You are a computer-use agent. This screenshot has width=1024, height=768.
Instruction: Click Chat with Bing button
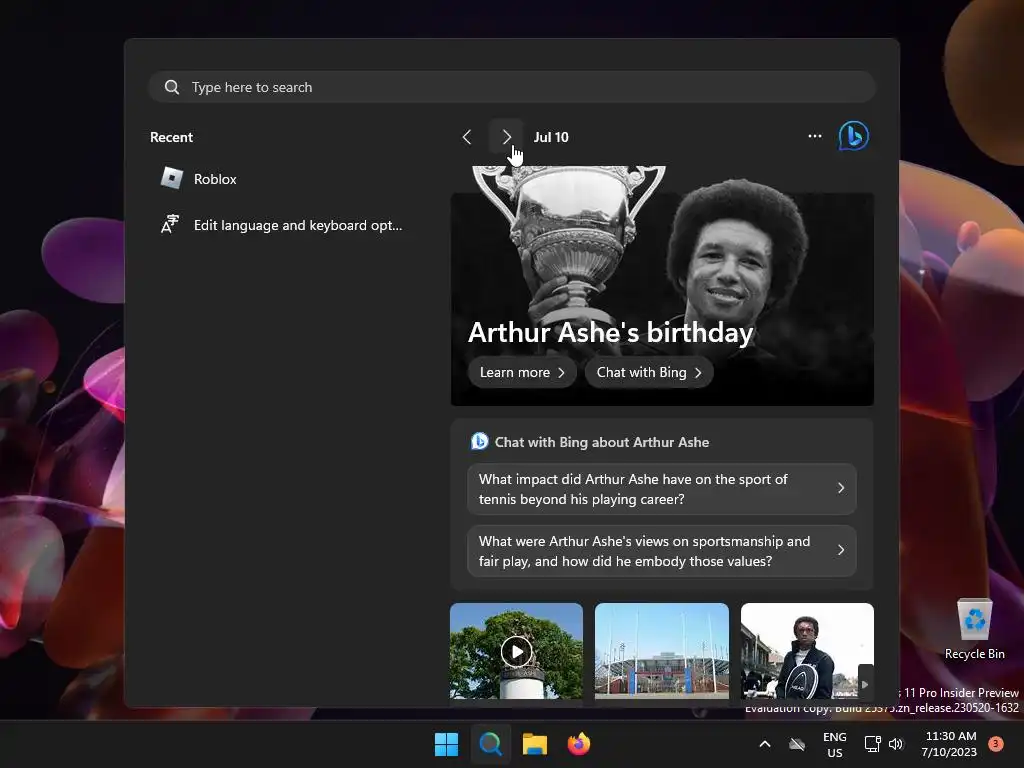coord(648,372)
